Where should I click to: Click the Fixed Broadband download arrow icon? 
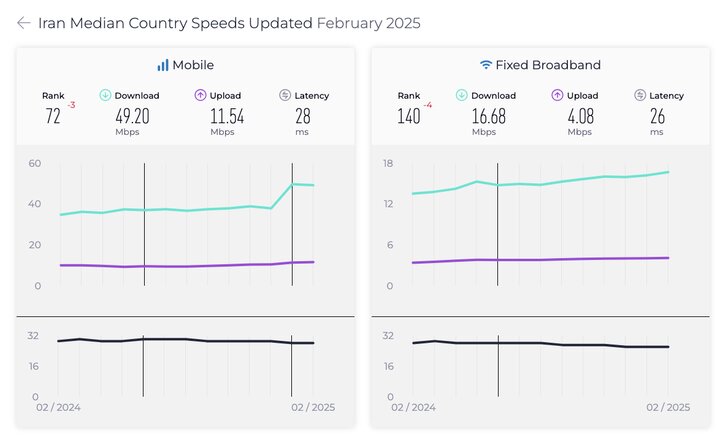(x=461, y=96)
